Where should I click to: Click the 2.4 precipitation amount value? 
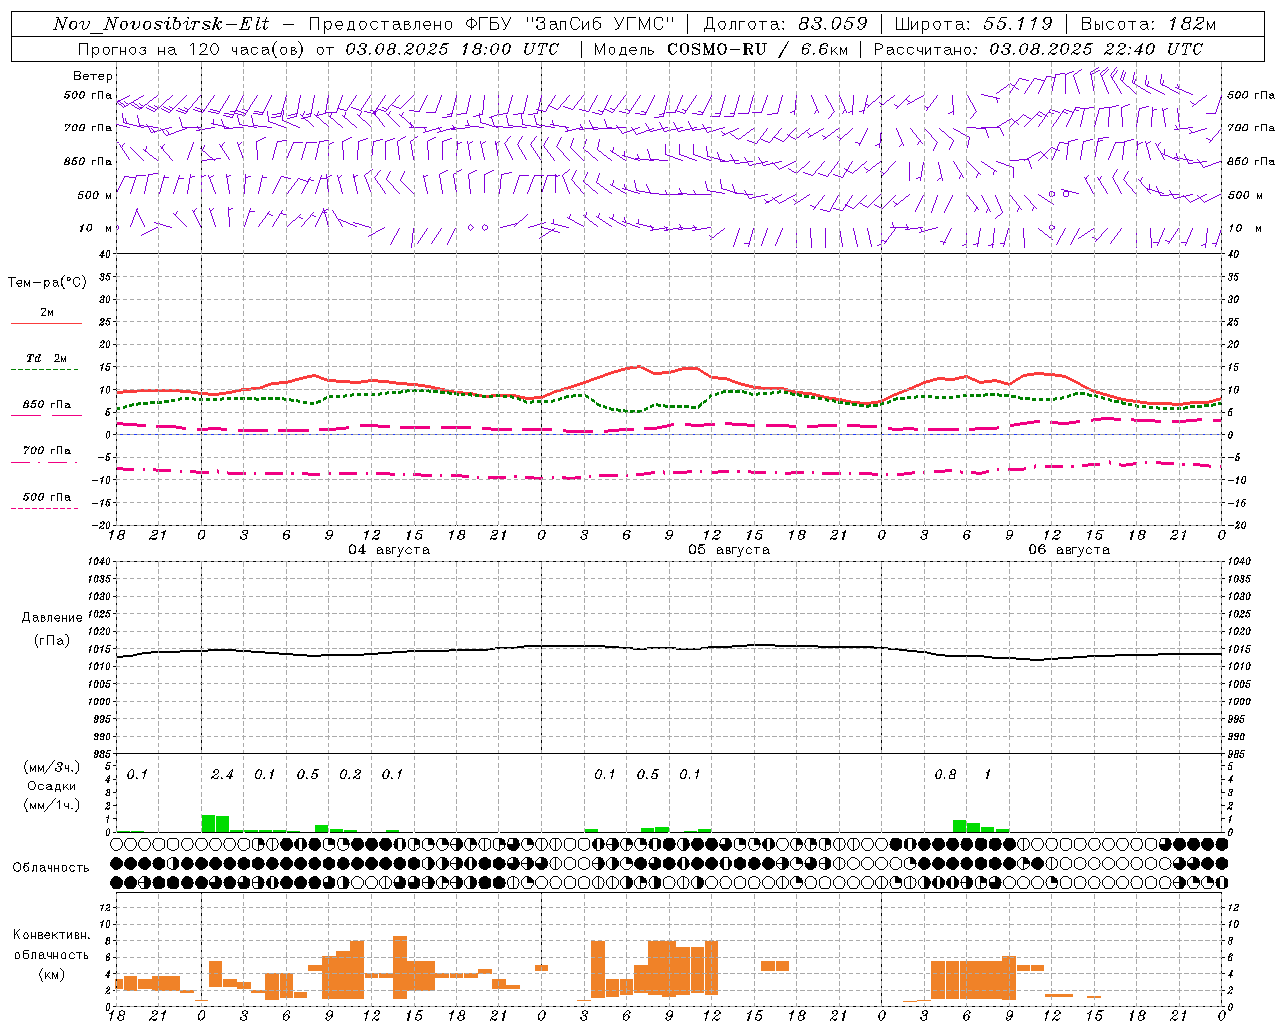(222, 775)
